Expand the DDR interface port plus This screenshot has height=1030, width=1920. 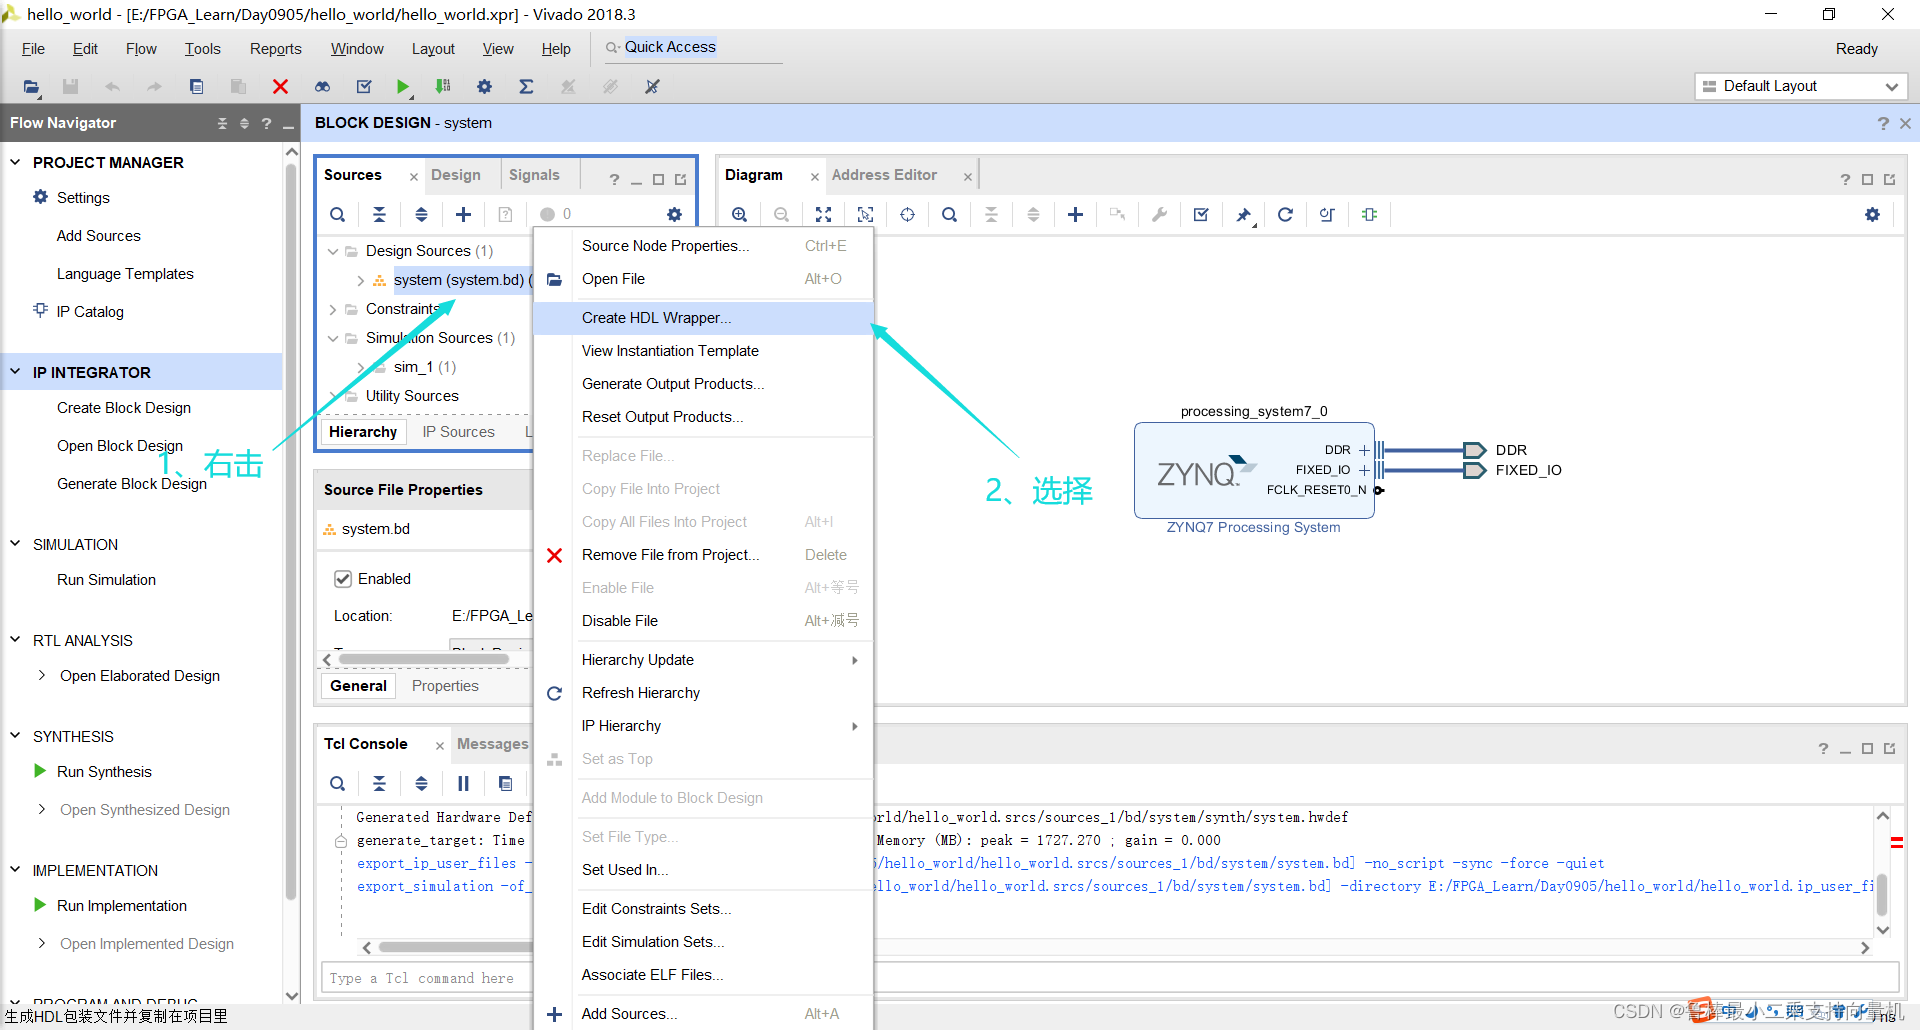pyautogui.click(x=1364, y=450)
